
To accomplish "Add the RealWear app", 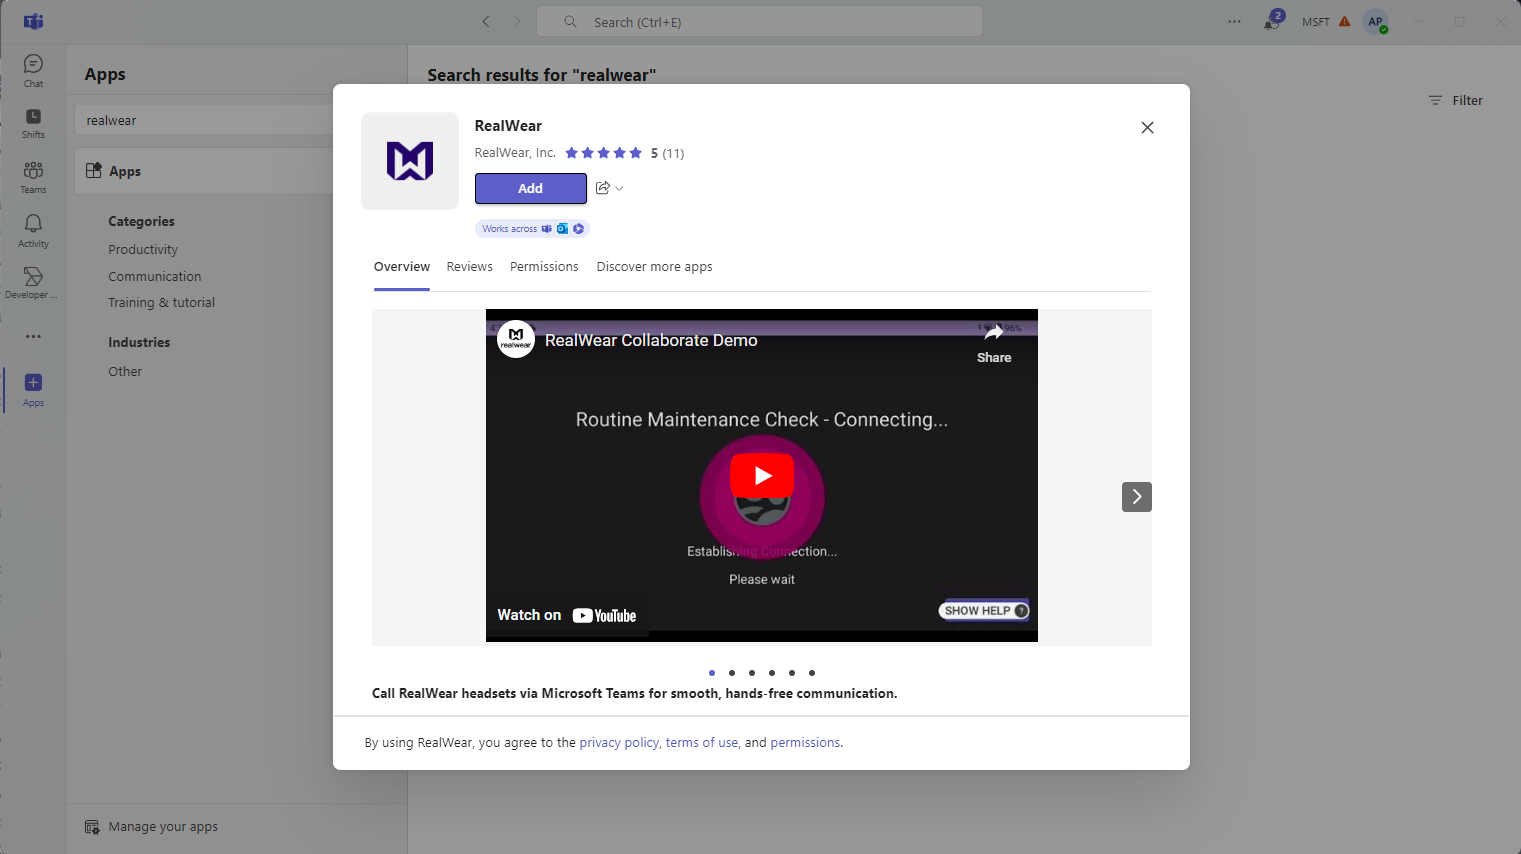I will click(x=531, y=188).
